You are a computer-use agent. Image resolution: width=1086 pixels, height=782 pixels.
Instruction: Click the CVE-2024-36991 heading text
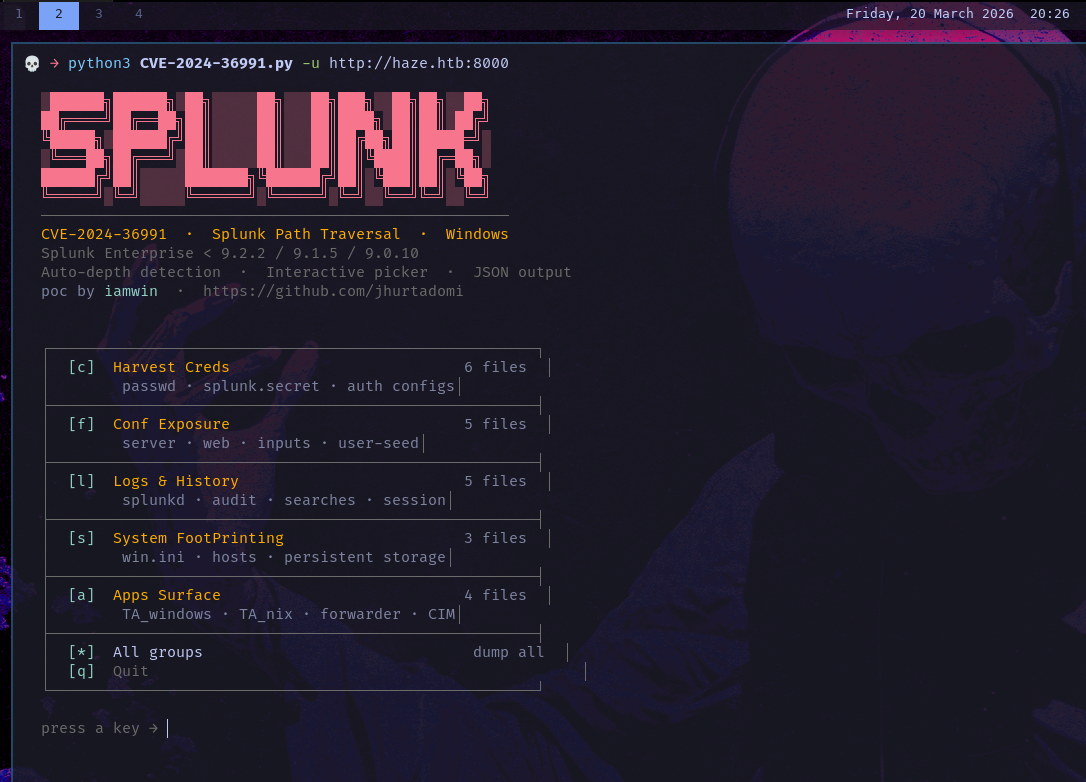coord(104,234)
